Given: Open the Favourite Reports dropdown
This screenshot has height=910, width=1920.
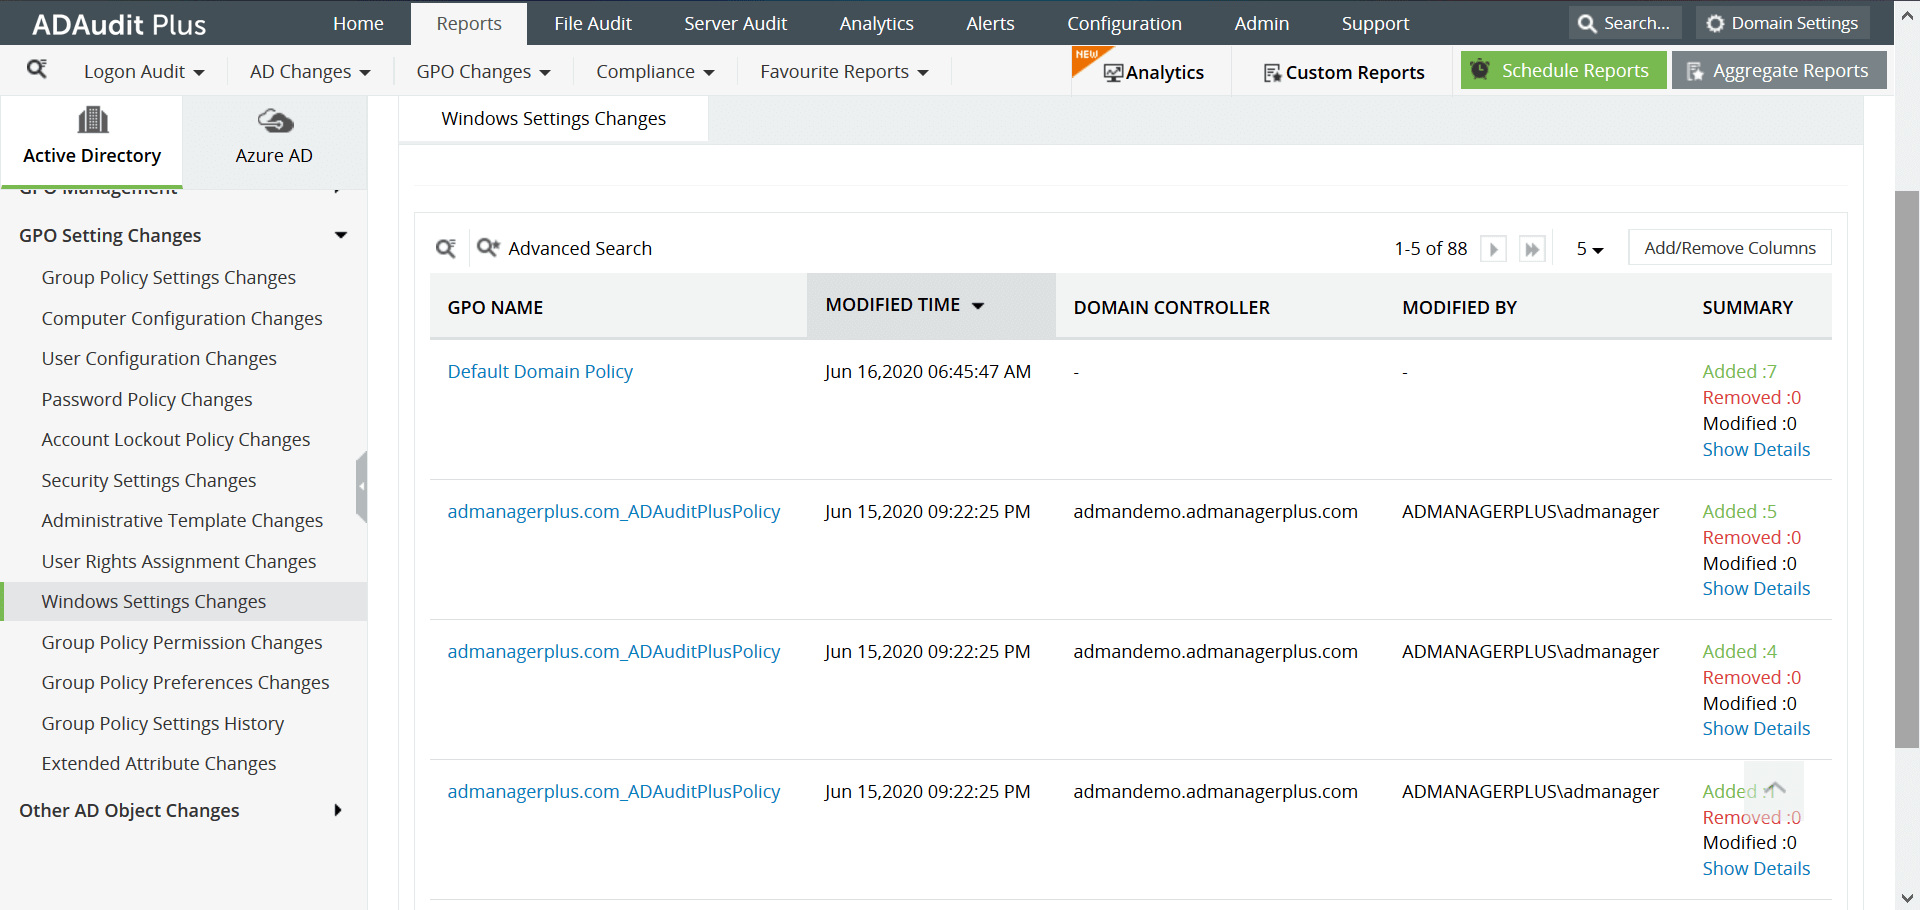Looking at the screenshot, I should tap(844, 72).
